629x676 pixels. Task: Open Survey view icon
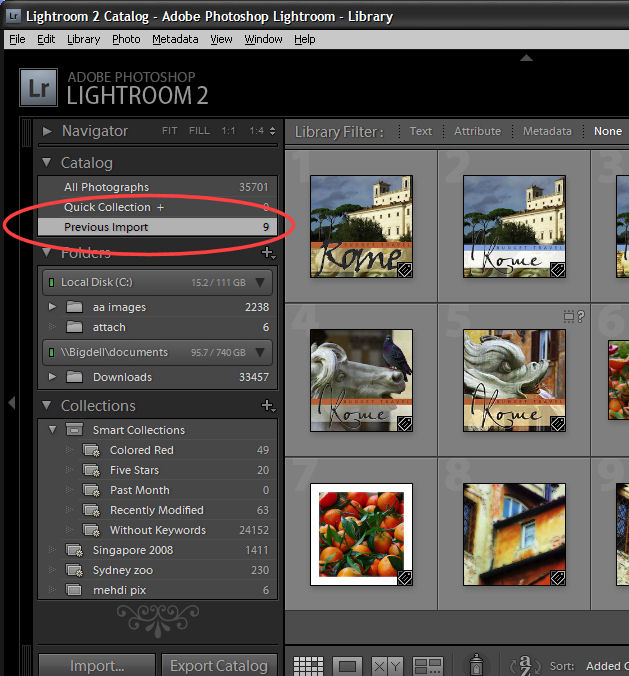click(427, 666)
